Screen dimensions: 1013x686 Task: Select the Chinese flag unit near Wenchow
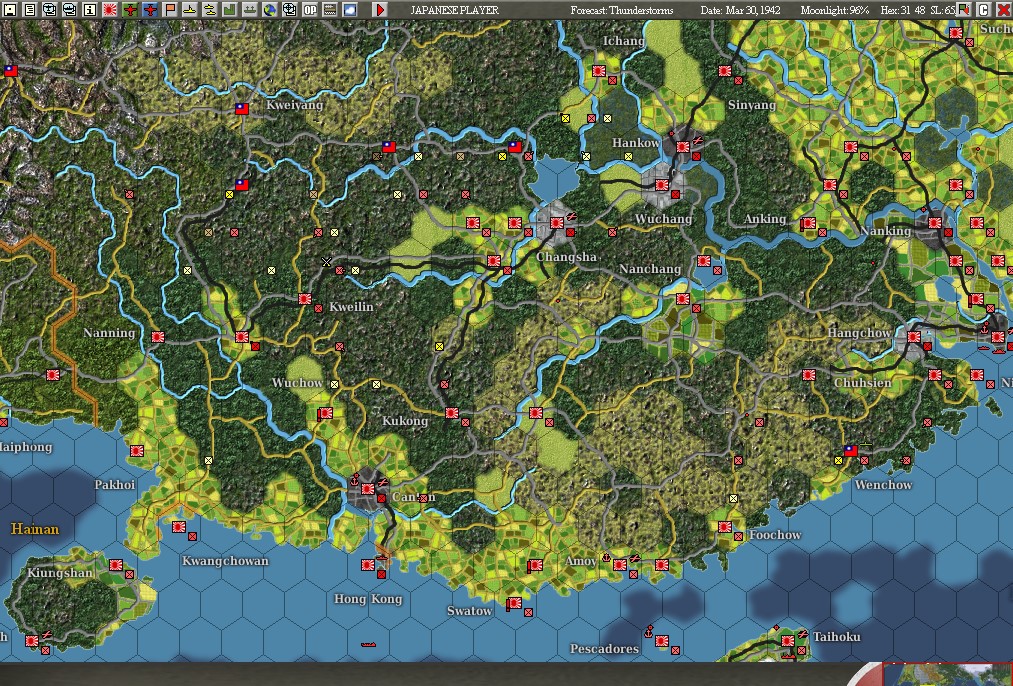click(851, 451)
